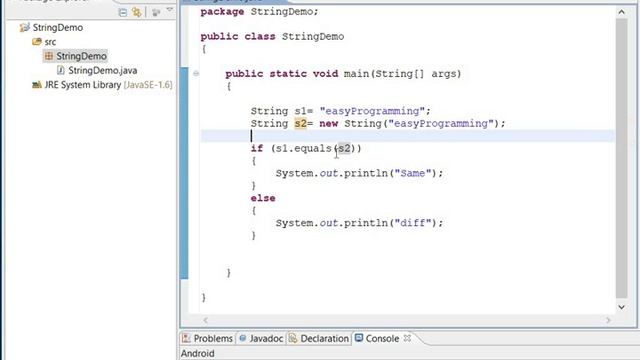Click the public class StringDemo line
Image resolution: width=640 pixels, height=360 pixels.
click(272, 36)
